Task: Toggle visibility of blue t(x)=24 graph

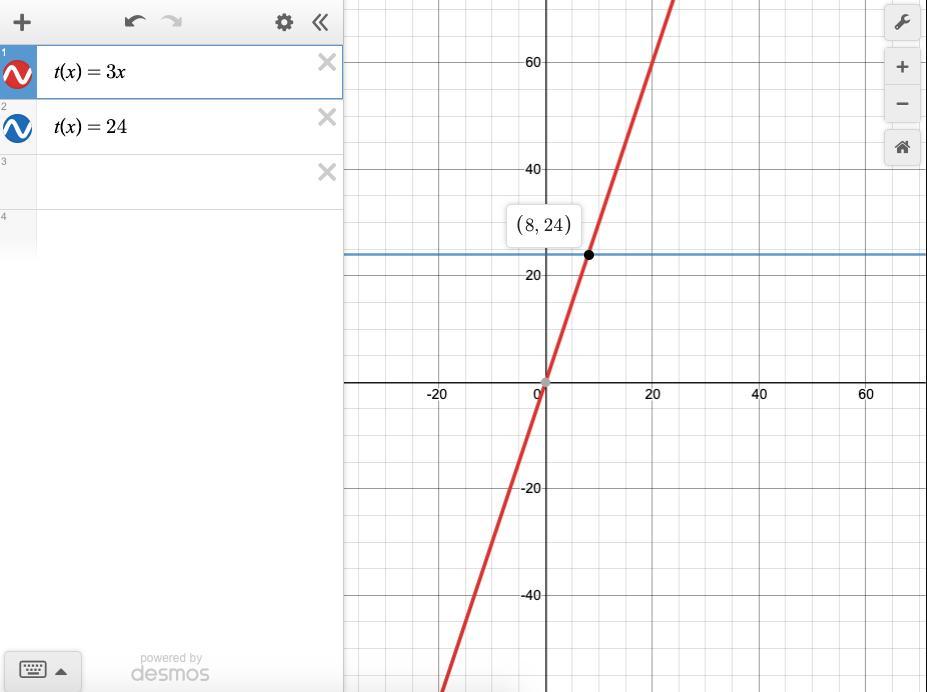Action: point(18,128)
